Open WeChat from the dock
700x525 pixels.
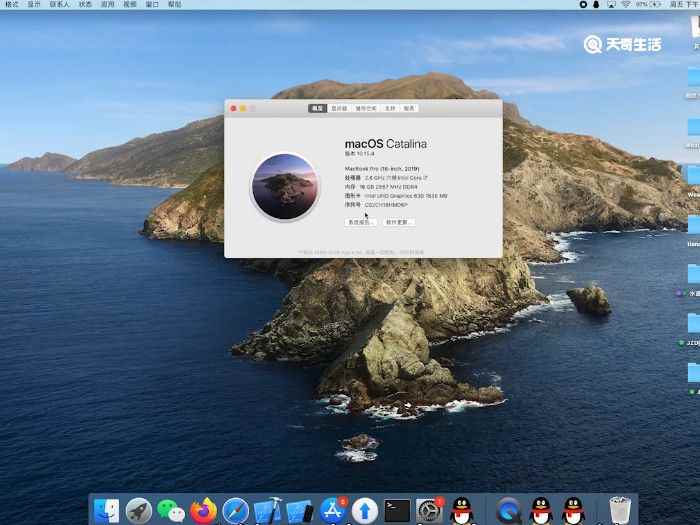click(x=172, y=510)
